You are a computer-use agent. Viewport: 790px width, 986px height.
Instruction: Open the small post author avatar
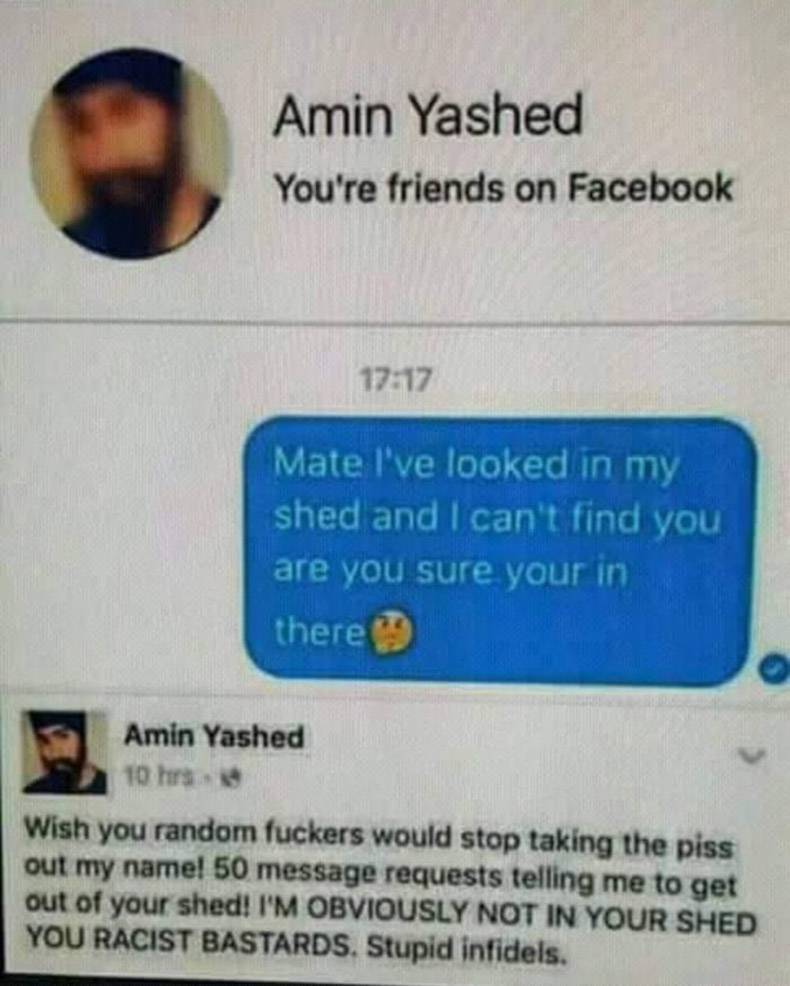(x=65, y=752)
